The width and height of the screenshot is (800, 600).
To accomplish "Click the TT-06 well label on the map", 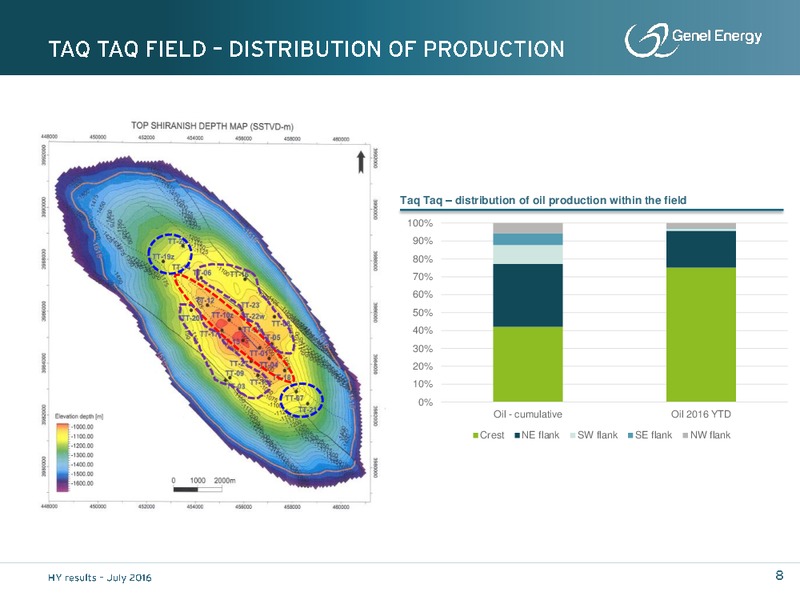I will click(203, 273).
